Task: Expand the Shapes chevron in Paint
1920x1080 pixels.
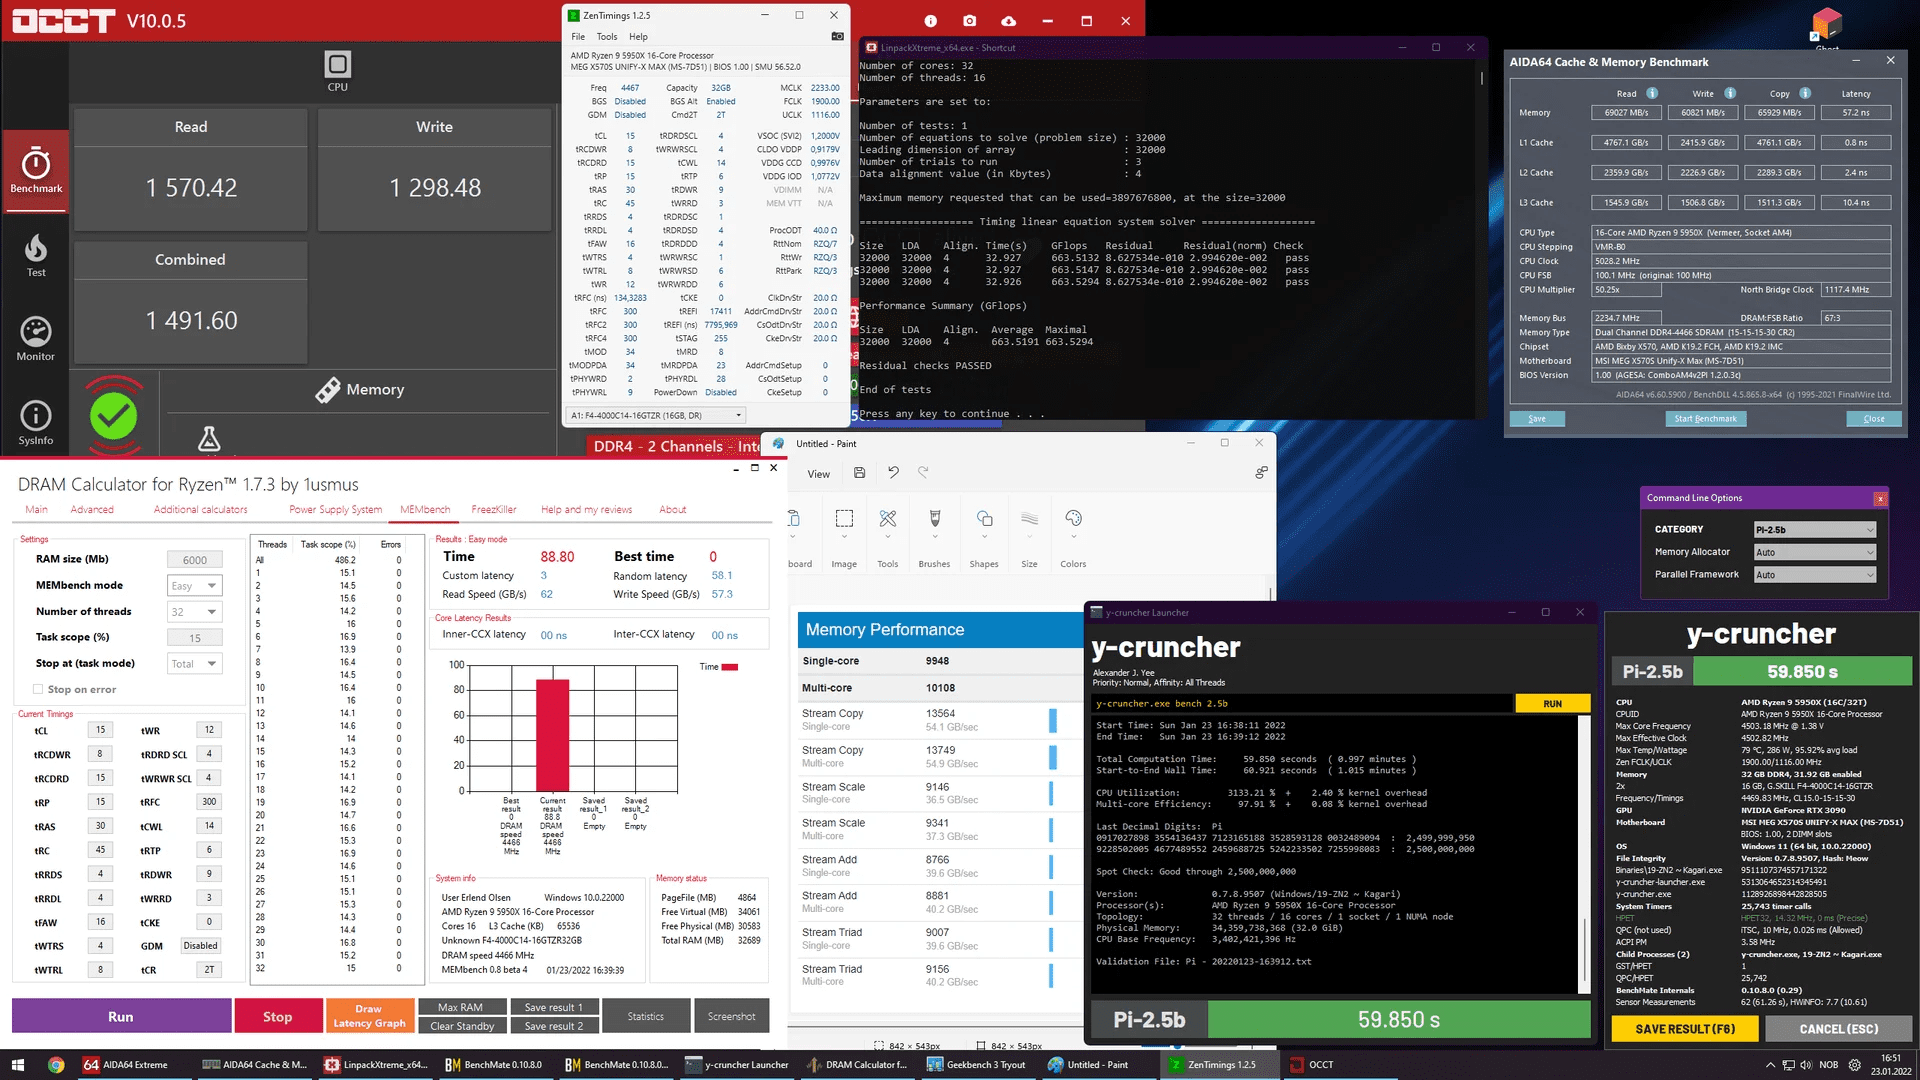Action: 984,537
